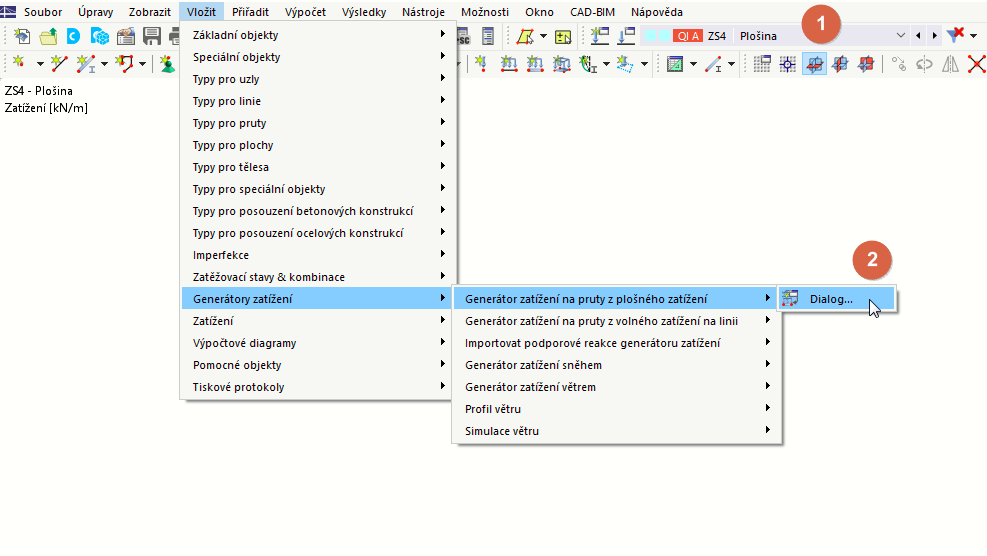
Task: Open Generátor zatížení větrem submenu
Action: [x=617, y=387]
